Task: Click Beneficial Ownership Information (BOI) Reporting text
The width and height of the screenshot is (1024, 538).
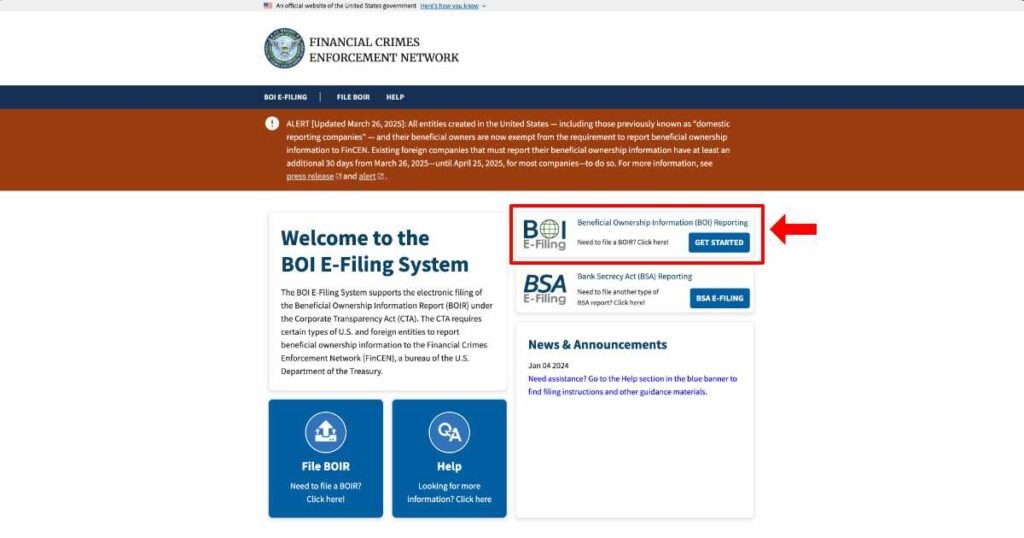Action: coord(662,223)
